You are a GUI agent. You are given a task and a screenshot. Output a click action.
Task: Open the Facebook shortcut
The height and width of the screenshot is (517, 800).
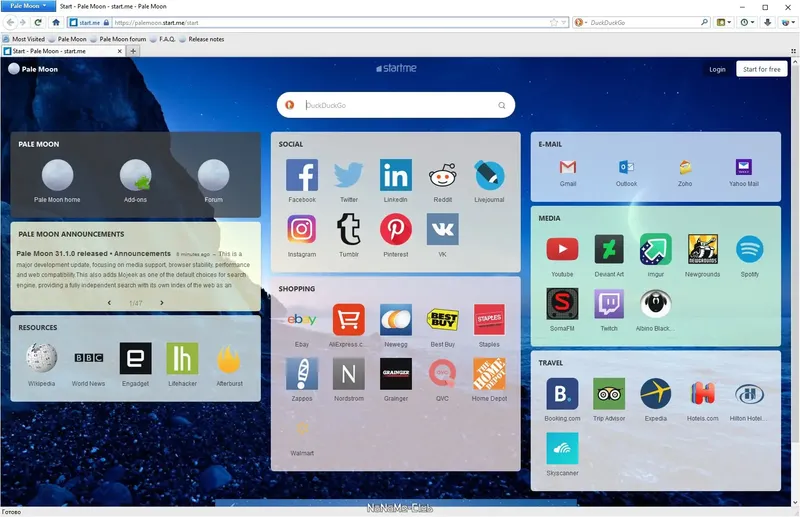tap(302, 175)
